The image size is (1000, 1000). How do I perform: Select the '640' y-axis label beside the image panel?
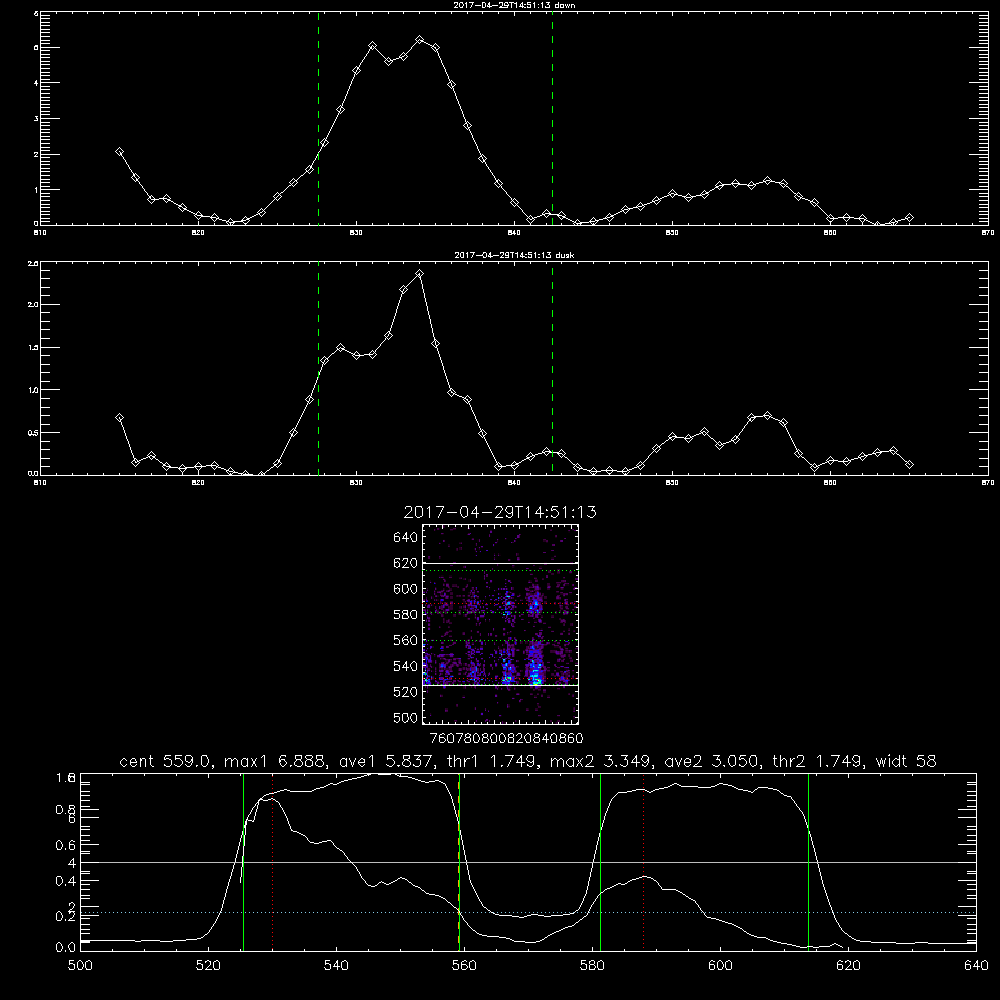[x=406, y=538]
